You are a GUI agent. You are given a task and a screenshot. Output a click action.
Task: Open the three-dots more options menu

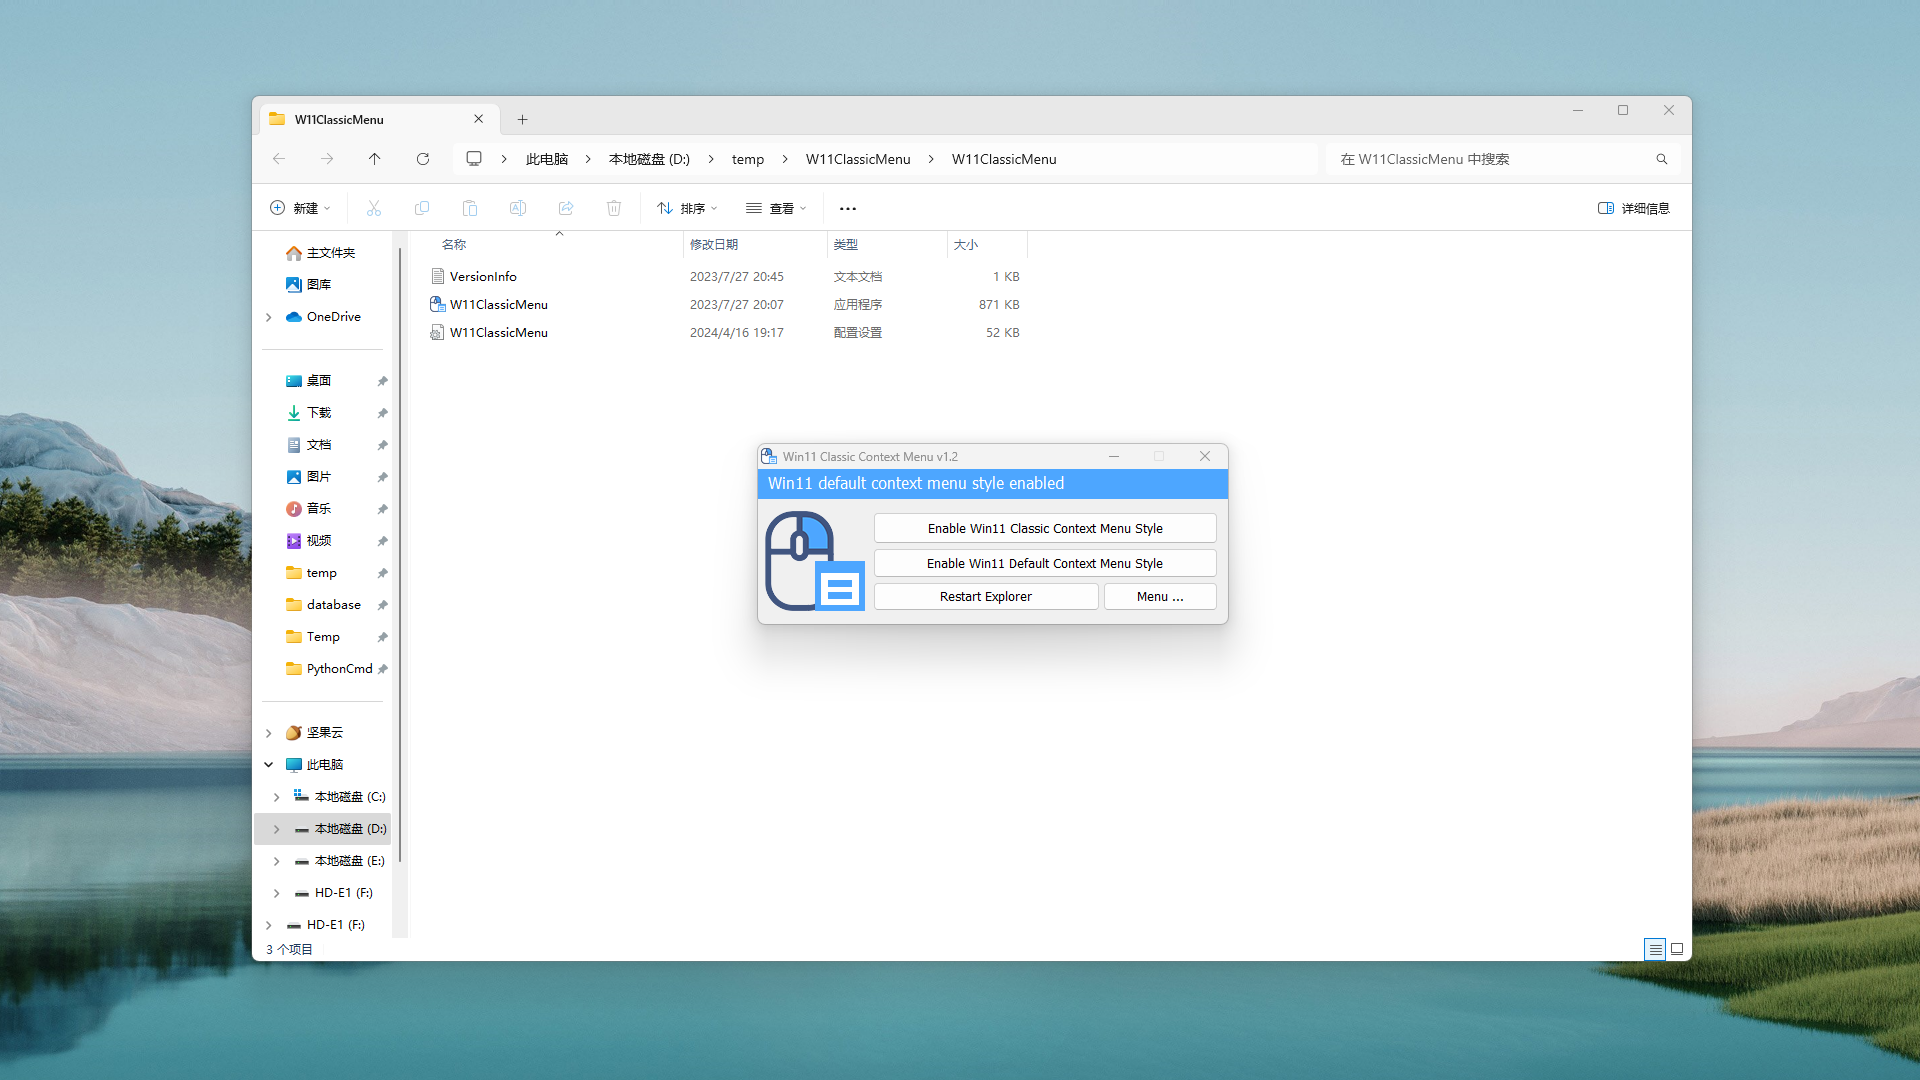point(848,208)
